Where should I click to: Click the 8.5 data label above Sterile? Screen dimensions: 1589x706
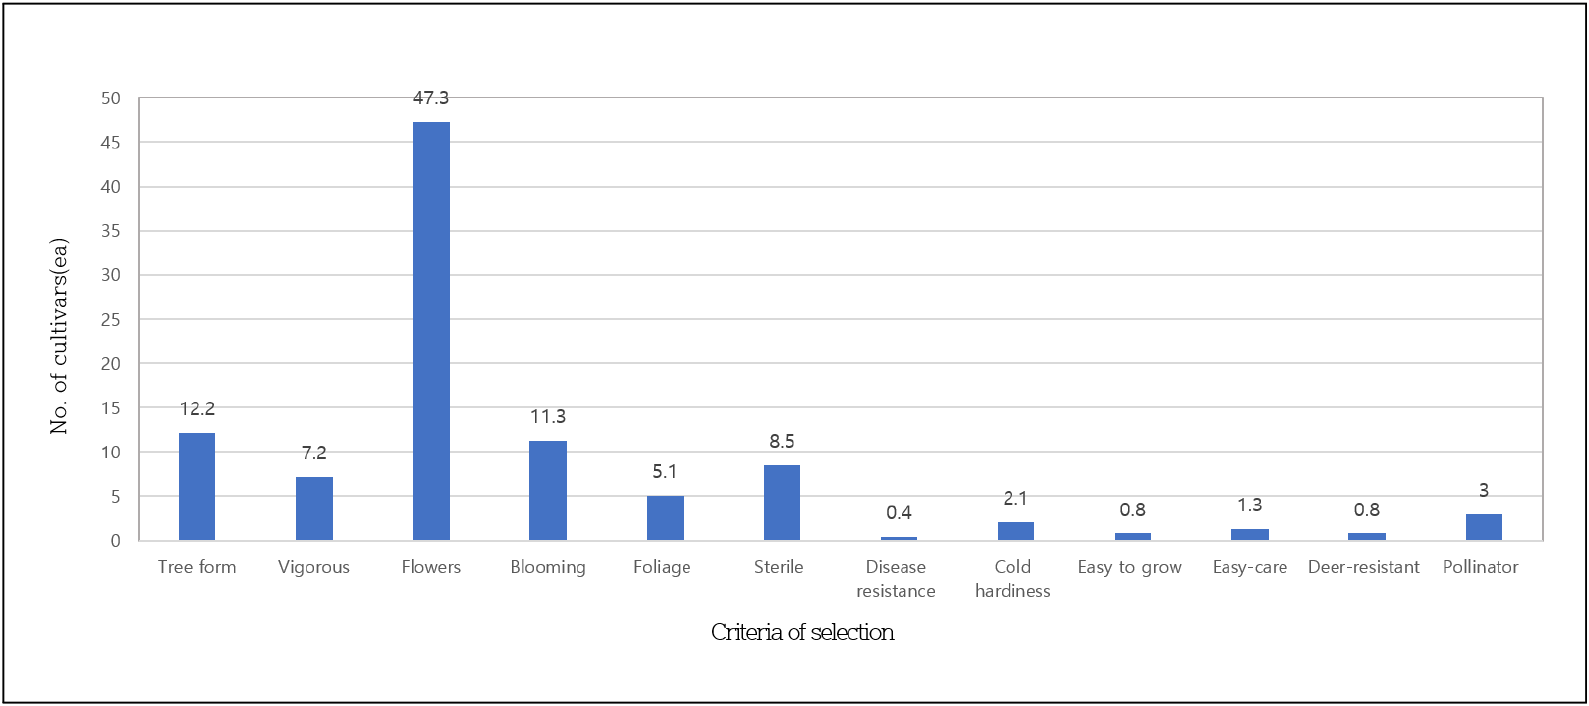782,442
